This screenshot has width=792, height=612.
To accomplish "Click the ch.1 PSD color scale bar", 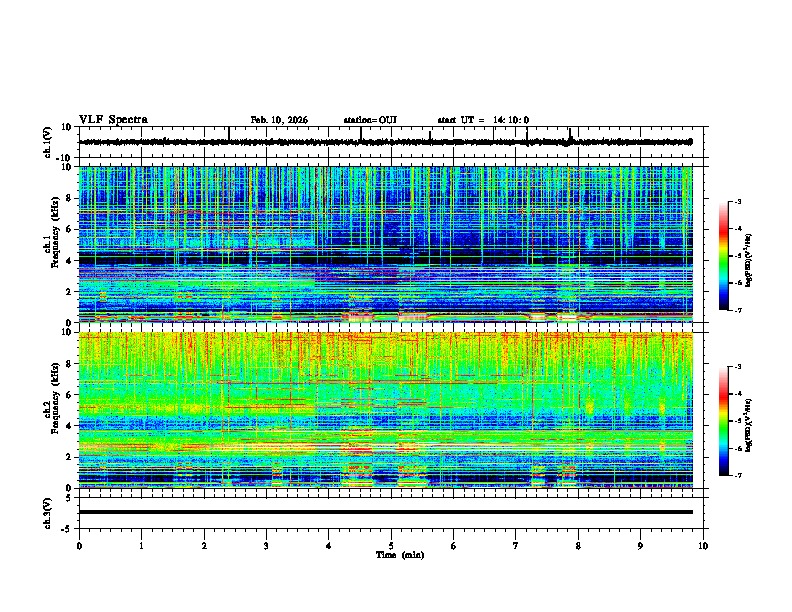I will 724,256.
